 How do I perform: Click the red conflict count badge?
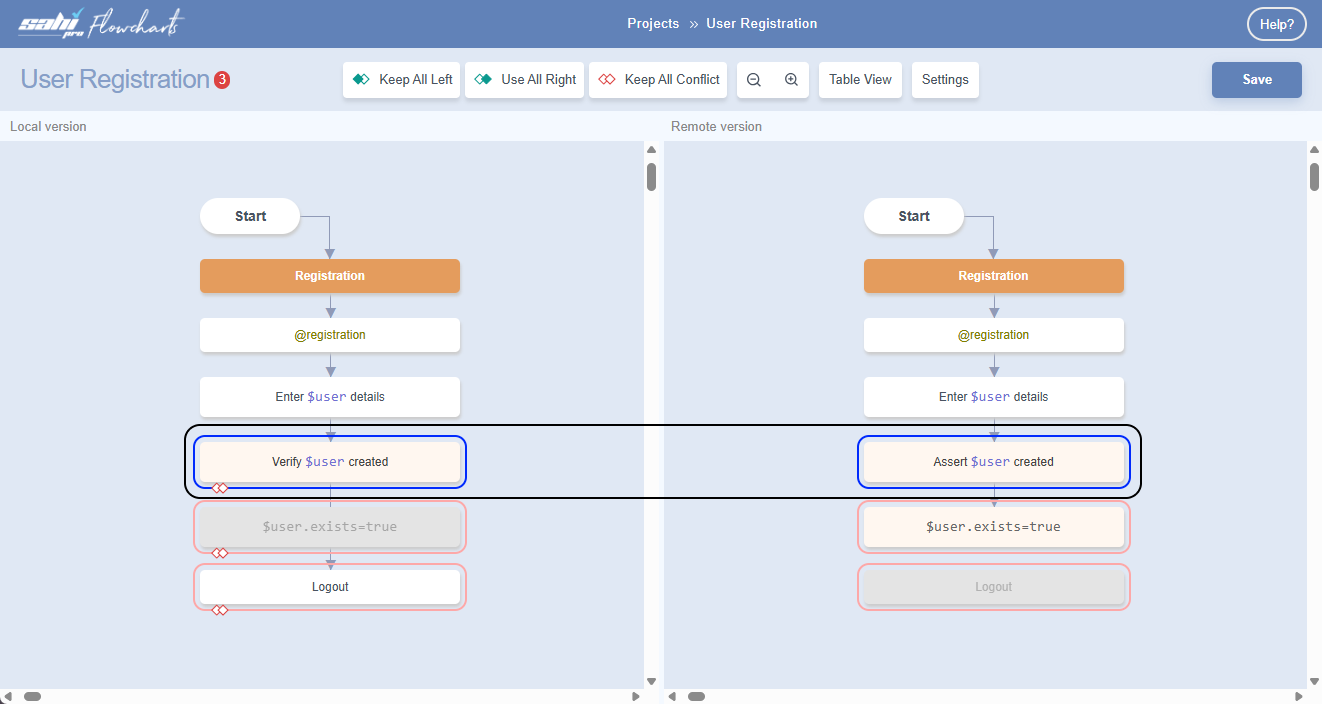coord(222,80)
